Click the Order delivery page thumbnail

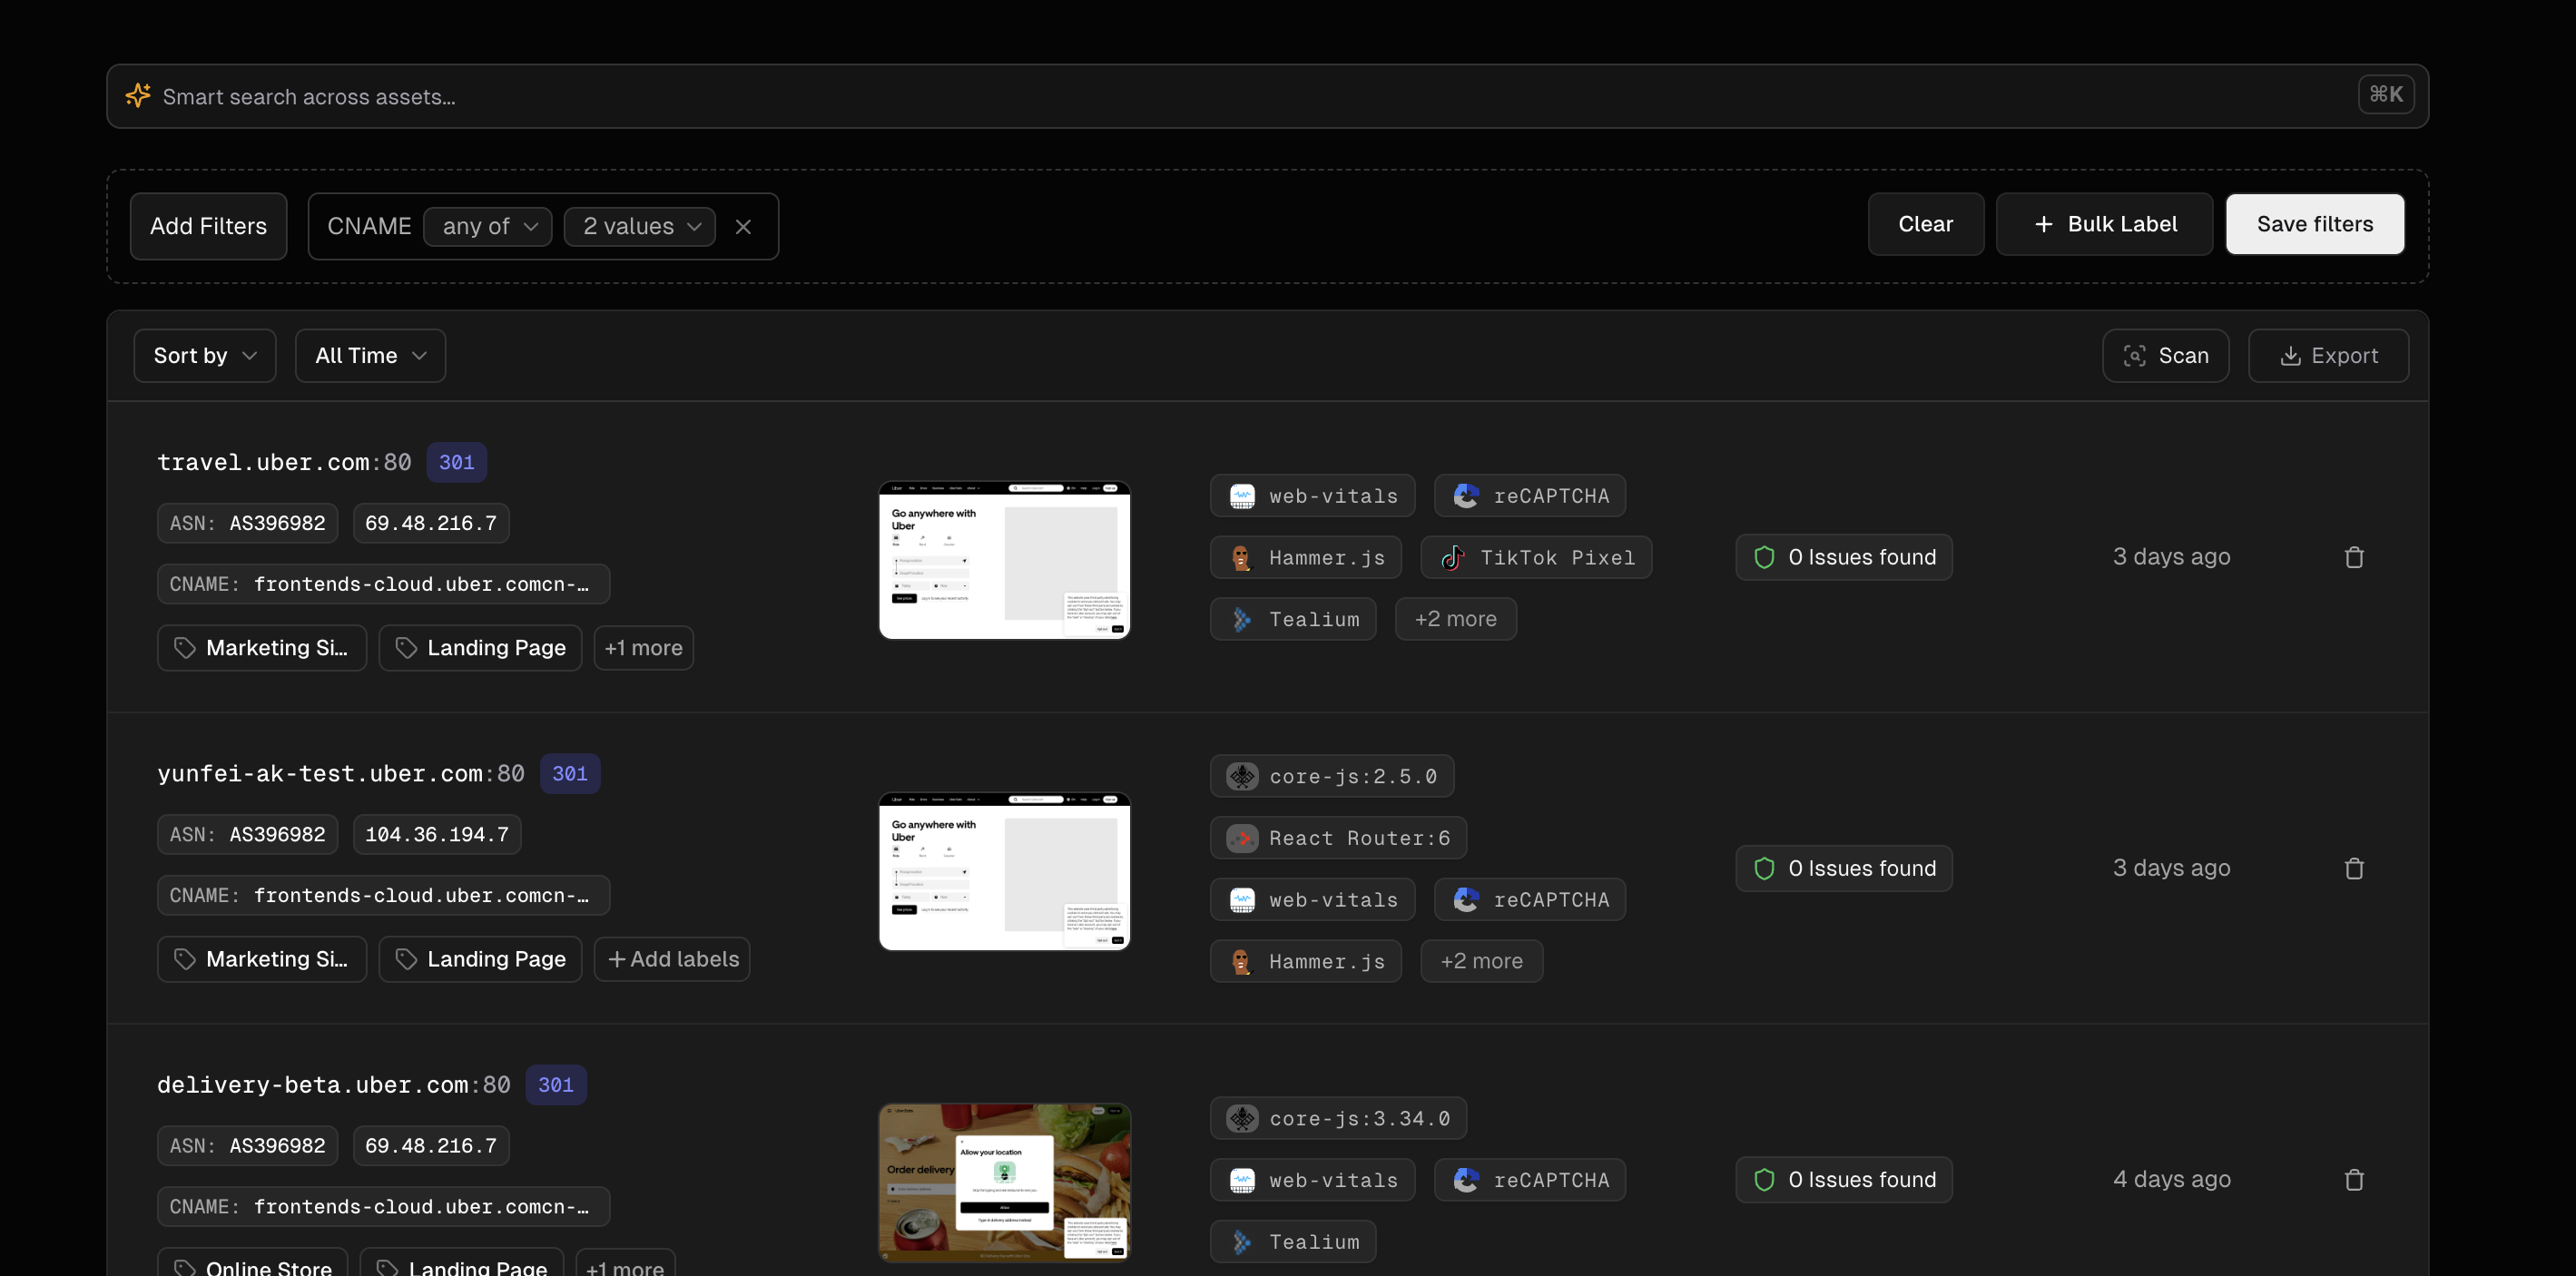[1004, 1181]
